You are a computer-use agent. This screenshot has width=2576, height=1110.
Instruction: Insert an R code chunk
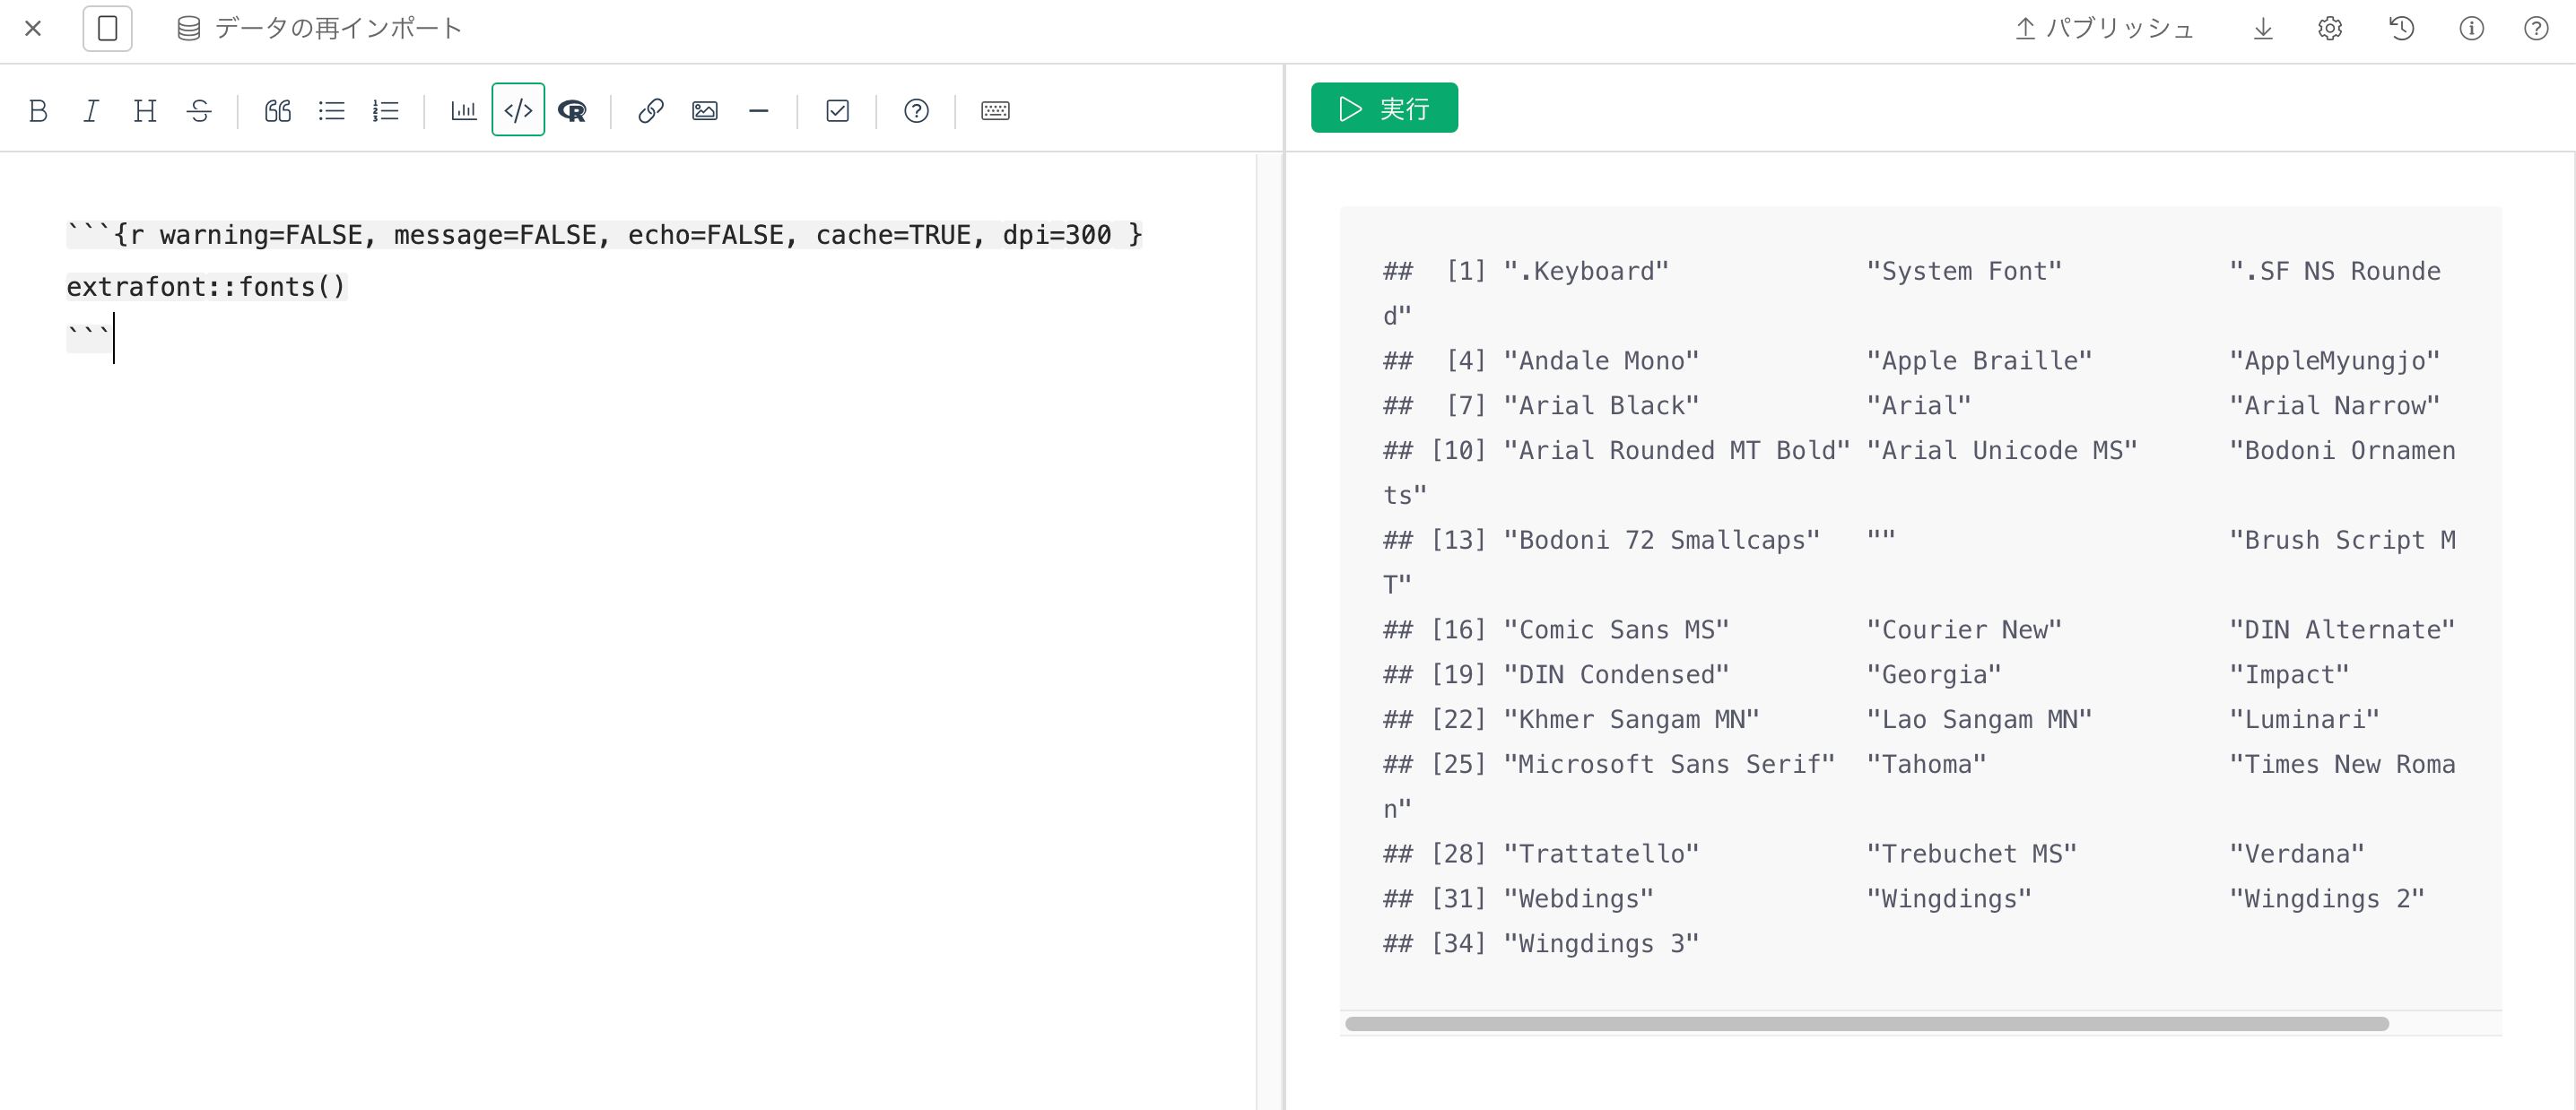(572, 110)
